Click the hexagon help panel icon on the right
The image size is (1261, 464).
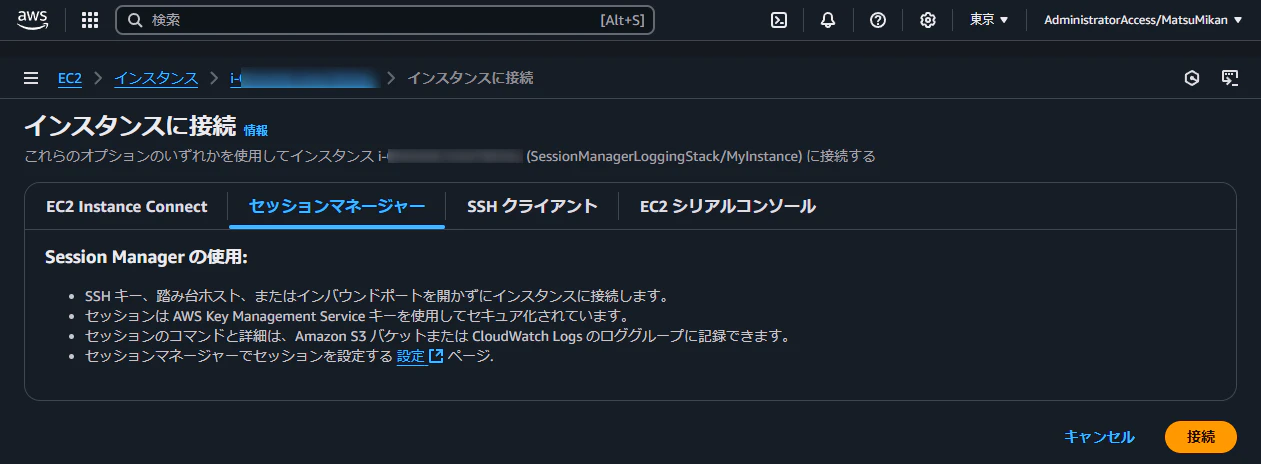pyautogui.click(x=1192, y=78)
